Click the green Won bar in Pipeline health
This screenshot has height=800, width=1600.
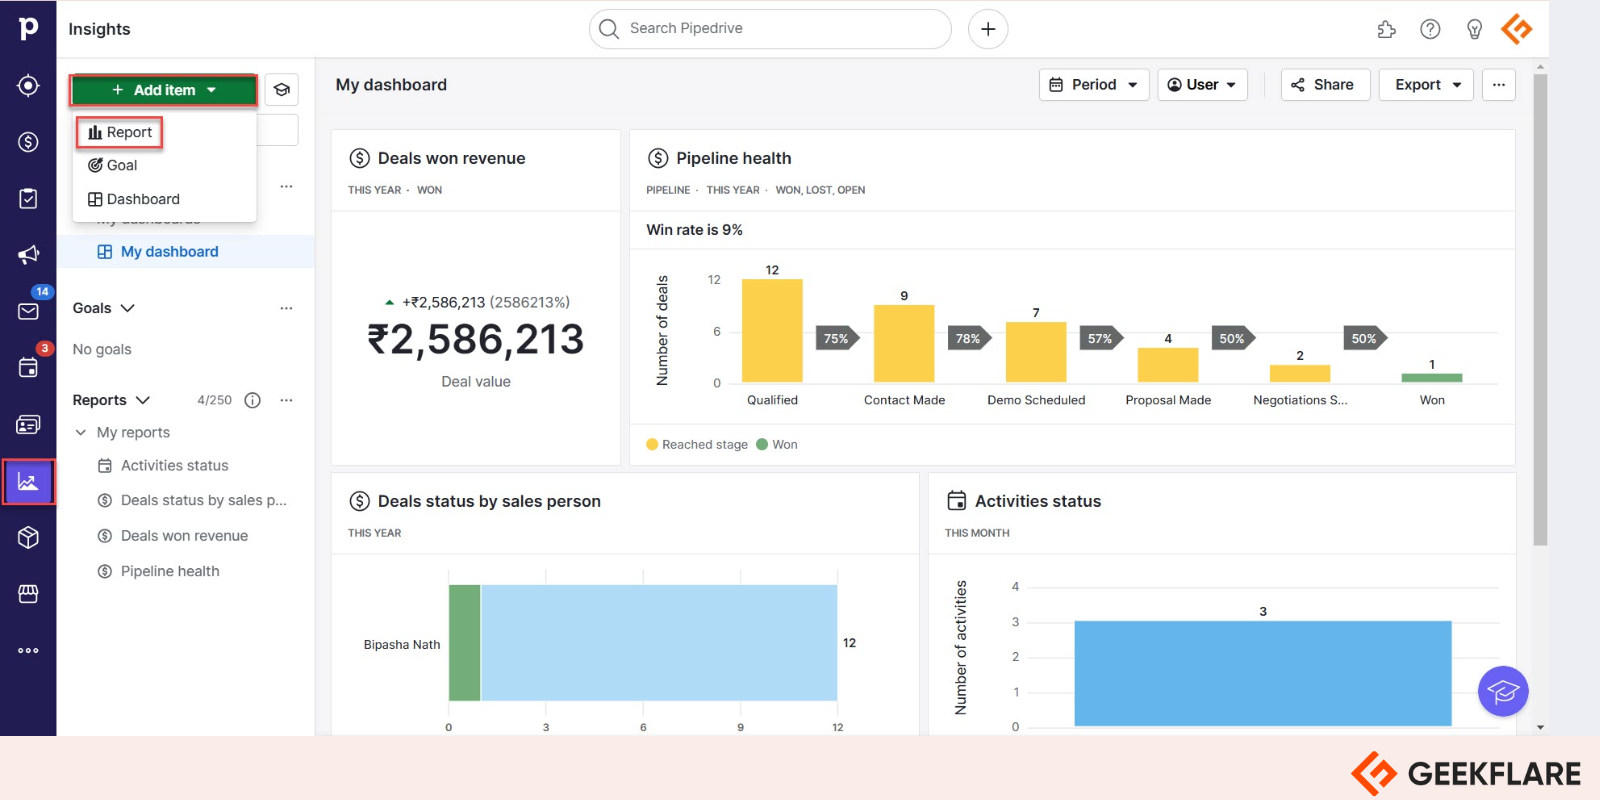click(x=1431, y=378)
